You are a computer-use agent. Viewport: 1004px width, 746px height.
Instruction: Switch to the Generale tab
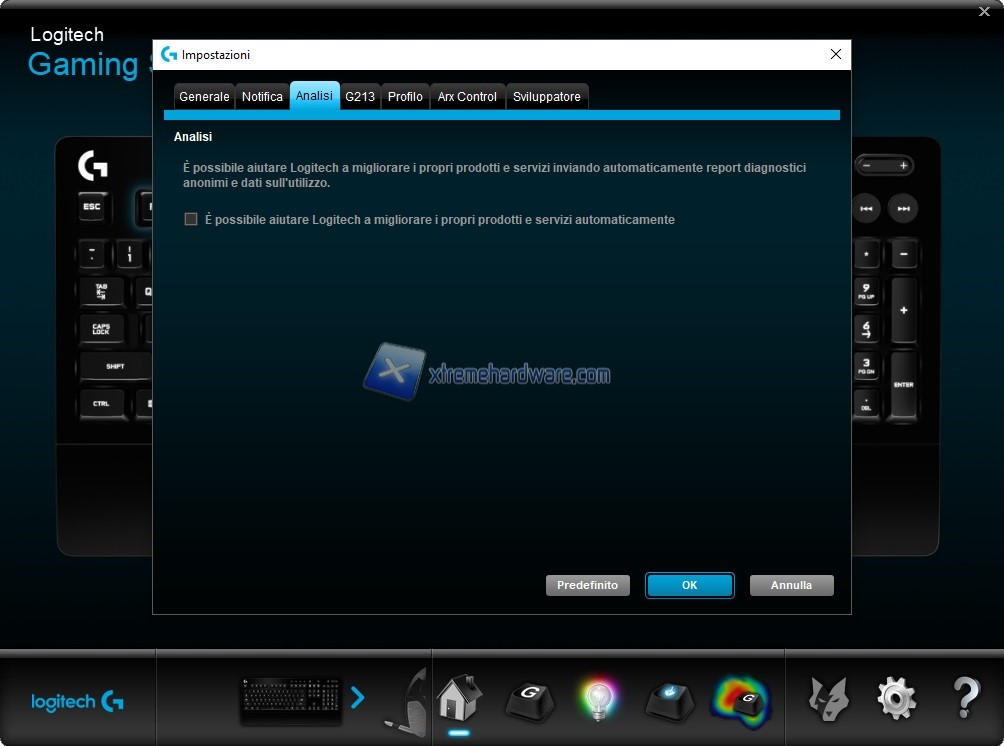204,97
